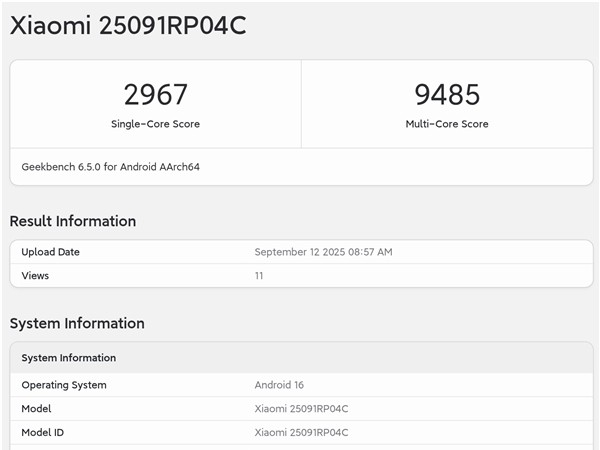600x450 pixels.
Task: Click the Result Information heading
Action: [x=73, y=221]
